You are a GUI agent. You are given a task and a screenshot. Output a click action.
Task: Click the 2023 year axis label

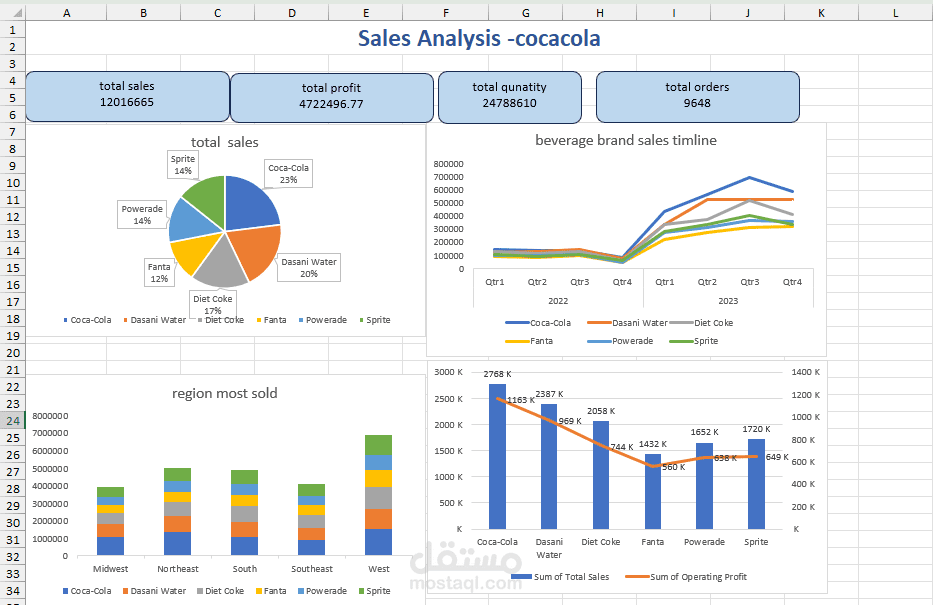point(728,301)
